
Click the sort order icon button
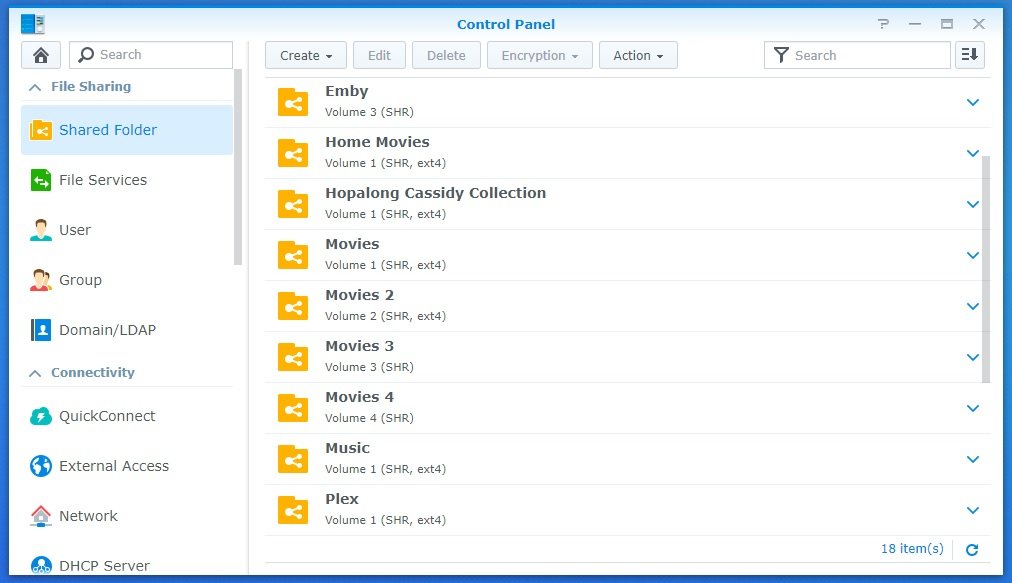(x=970, y=55)
